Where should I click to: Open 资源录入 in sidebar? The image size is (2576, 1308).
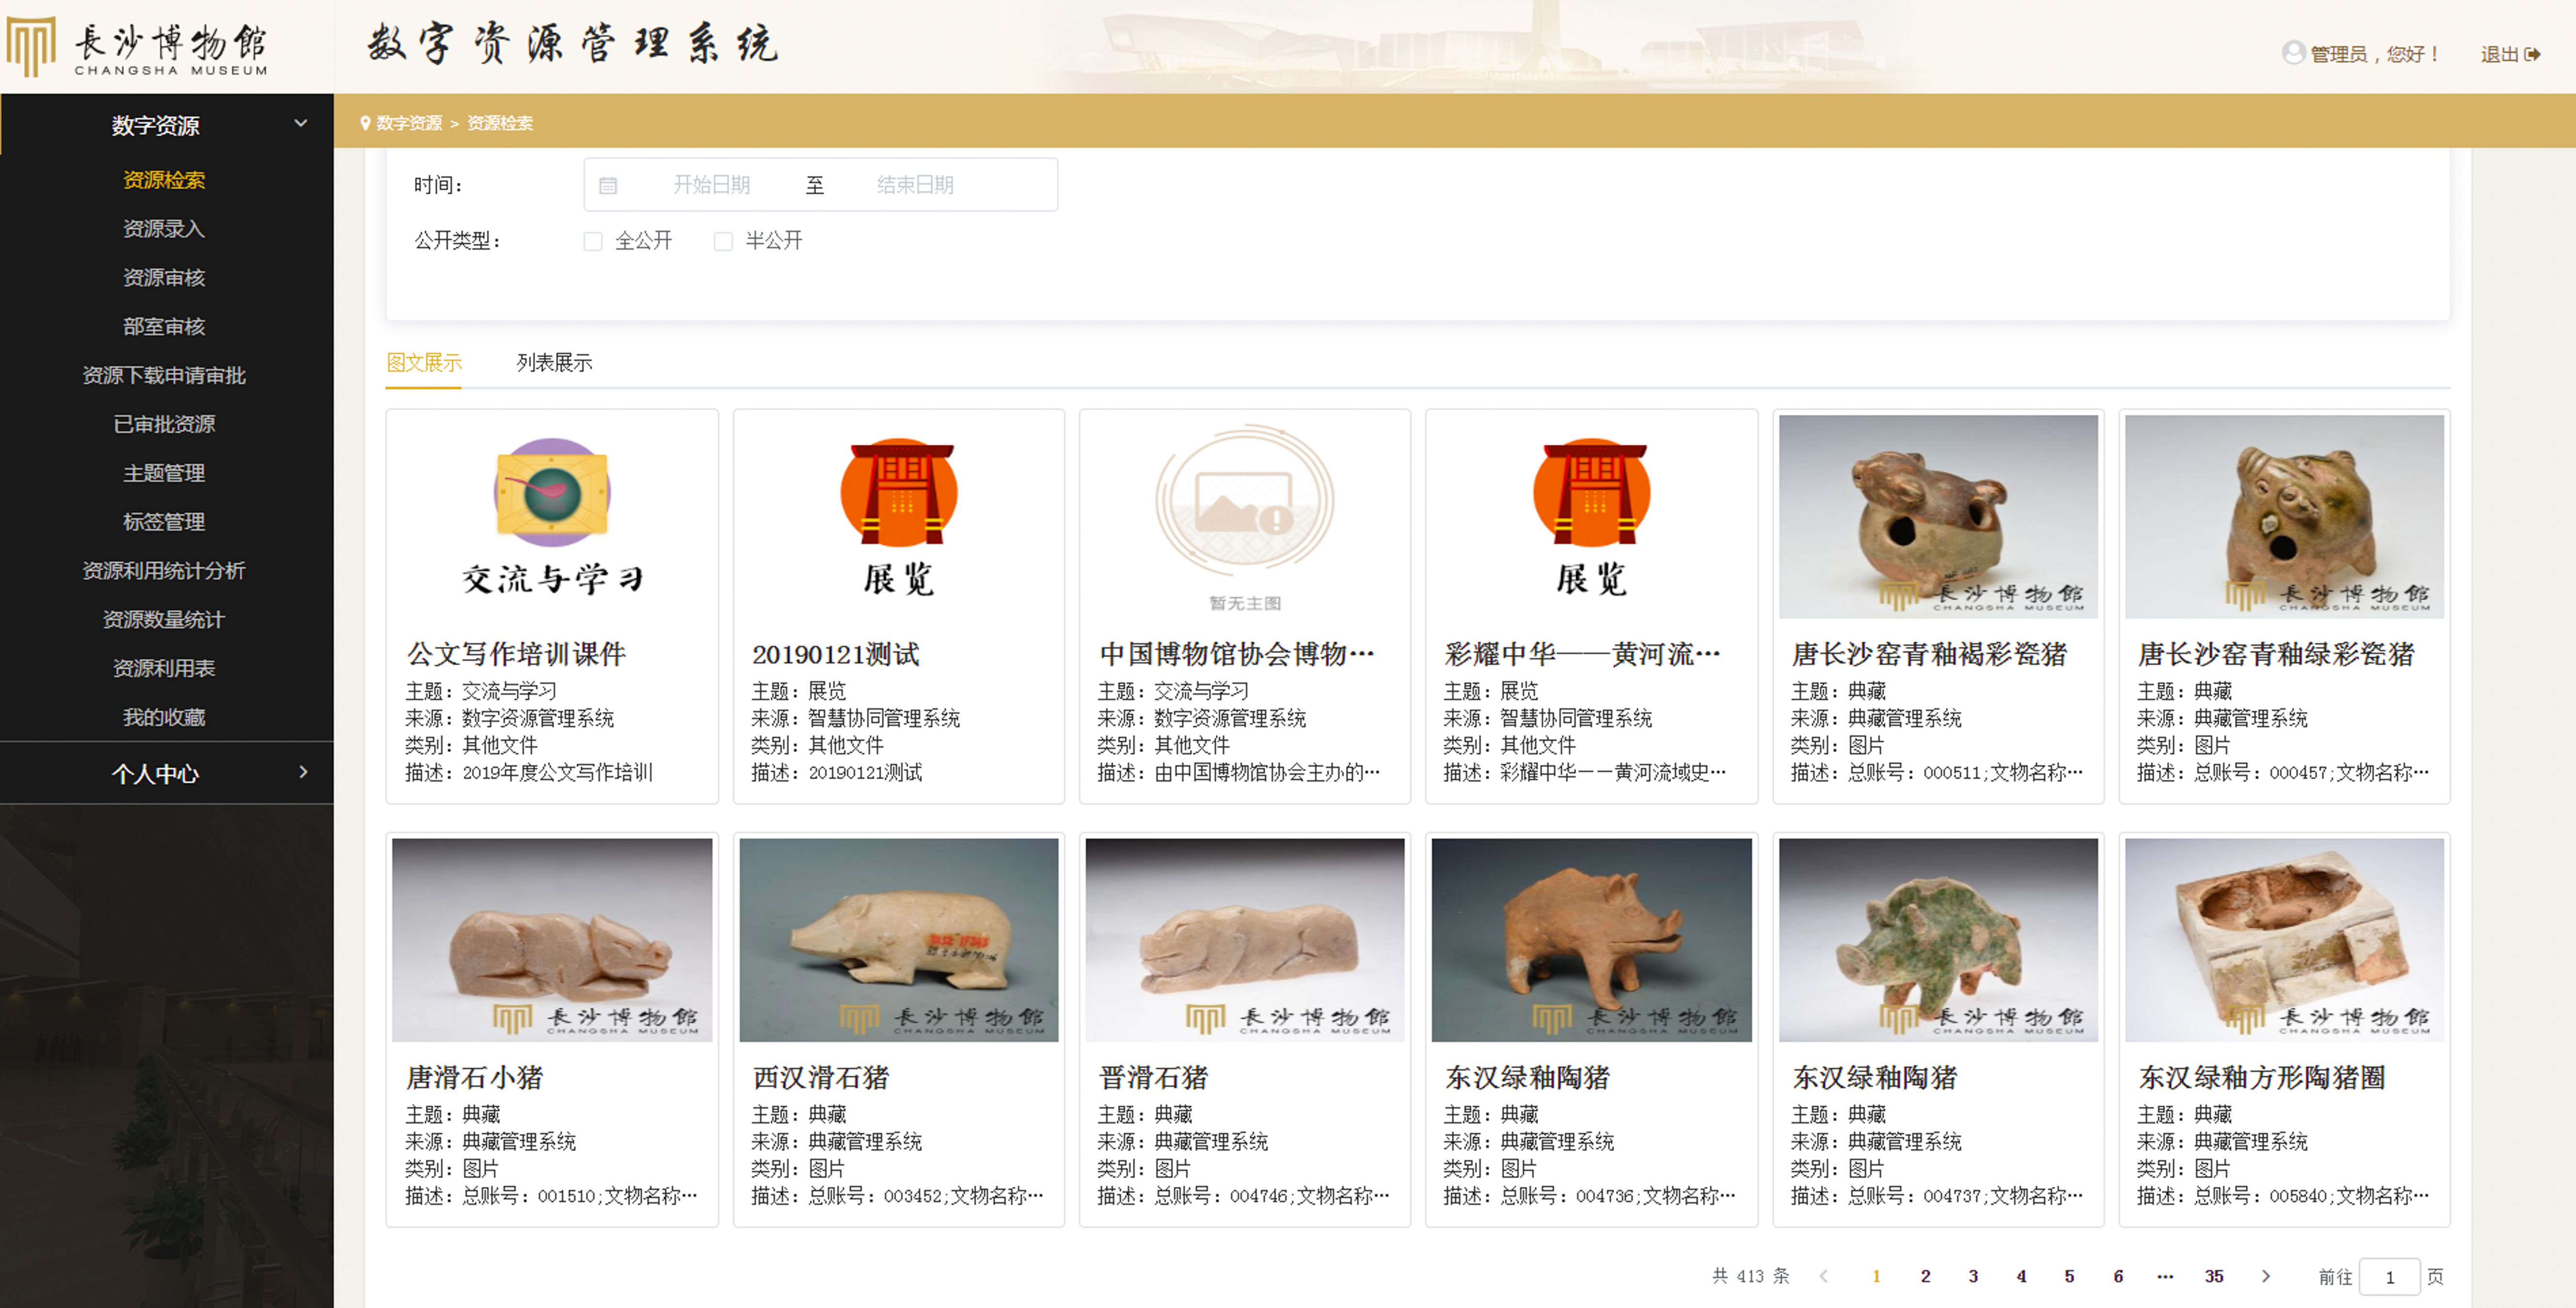click(164, 229)
